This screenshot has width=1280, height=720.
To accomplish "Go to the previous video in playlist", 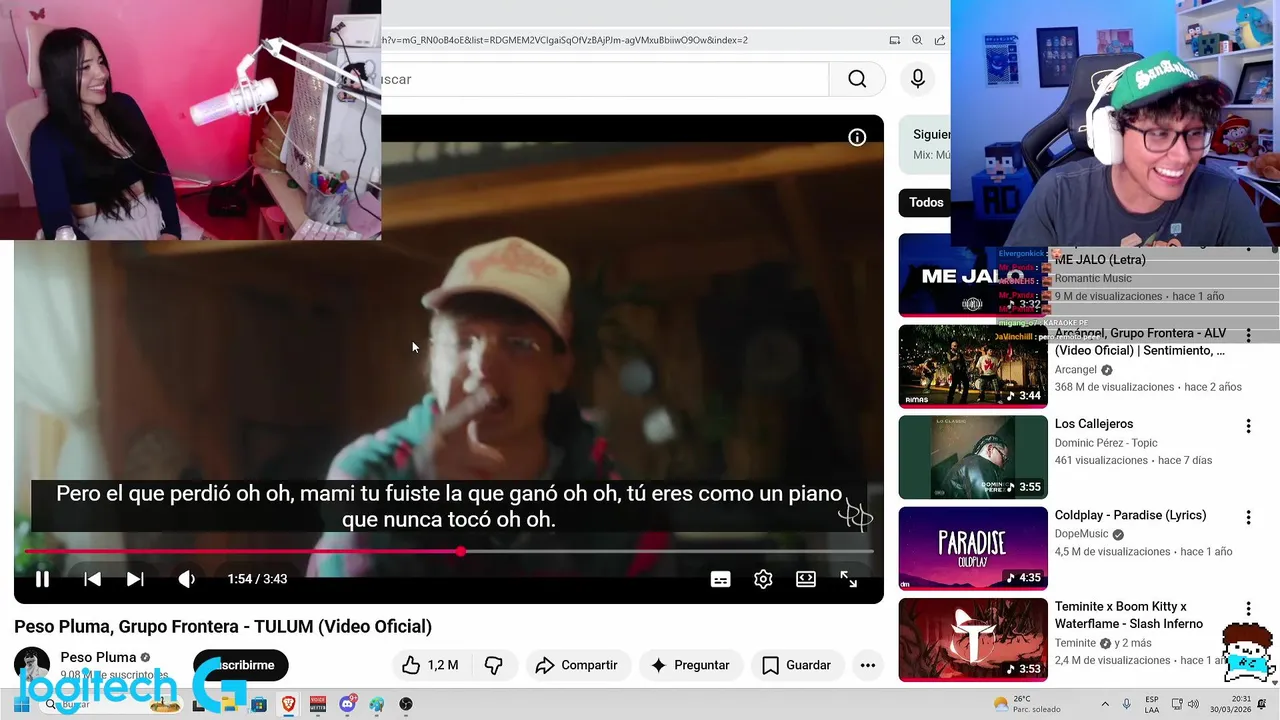I will pyautogui.click(x=92, y=579).
